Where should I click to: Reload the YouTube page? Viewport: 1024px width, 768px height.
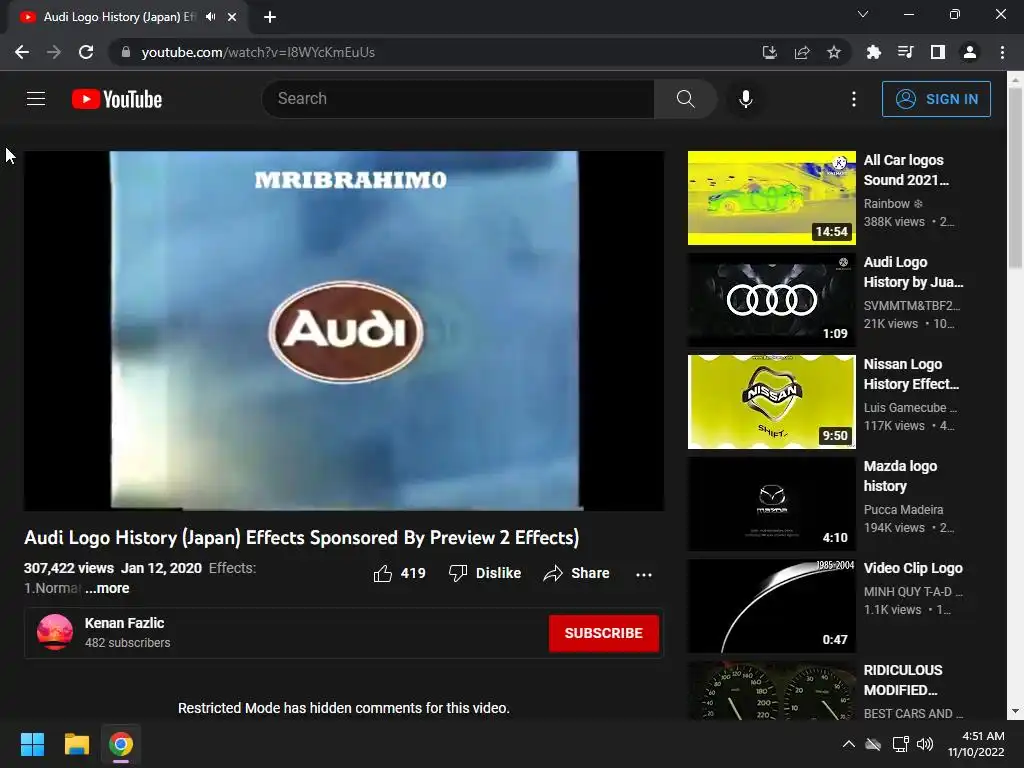tap(86, 52)
